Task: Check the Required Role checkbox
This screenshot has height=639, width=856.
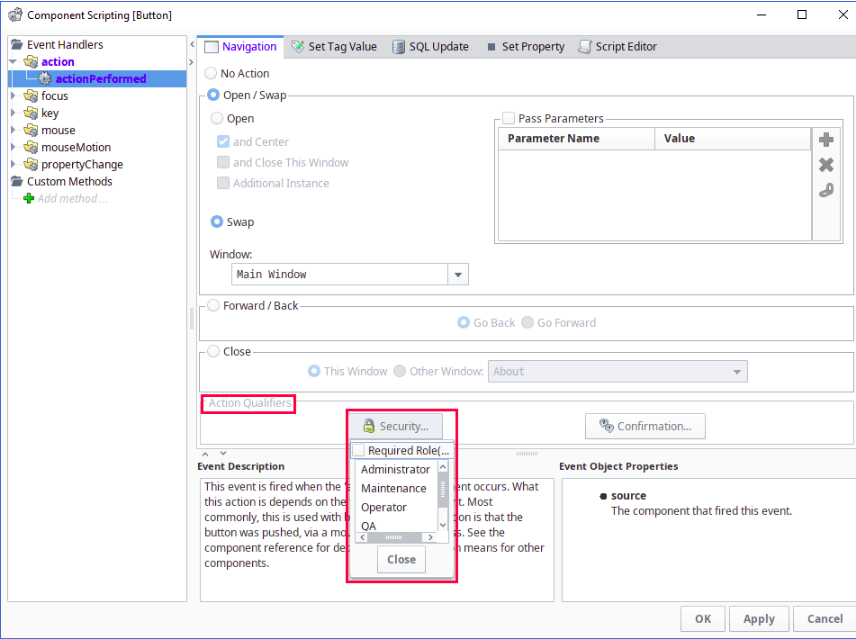Action: [x=359, y=451]
